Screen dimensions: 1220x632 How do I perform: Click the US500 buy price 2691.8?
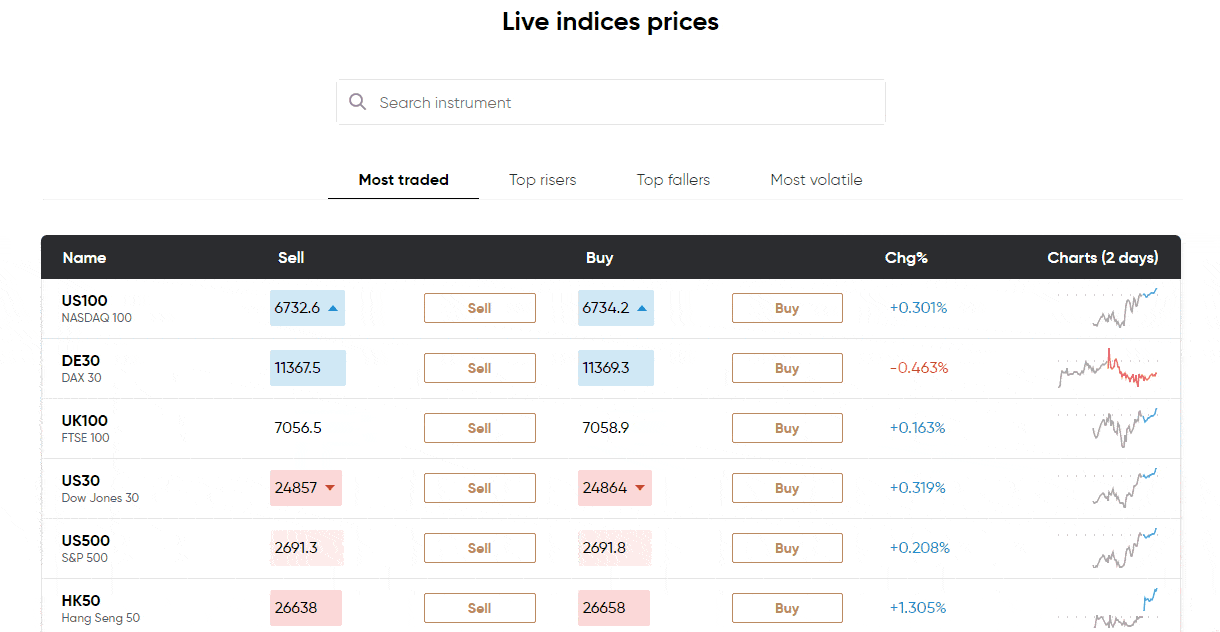click(615, 548)
